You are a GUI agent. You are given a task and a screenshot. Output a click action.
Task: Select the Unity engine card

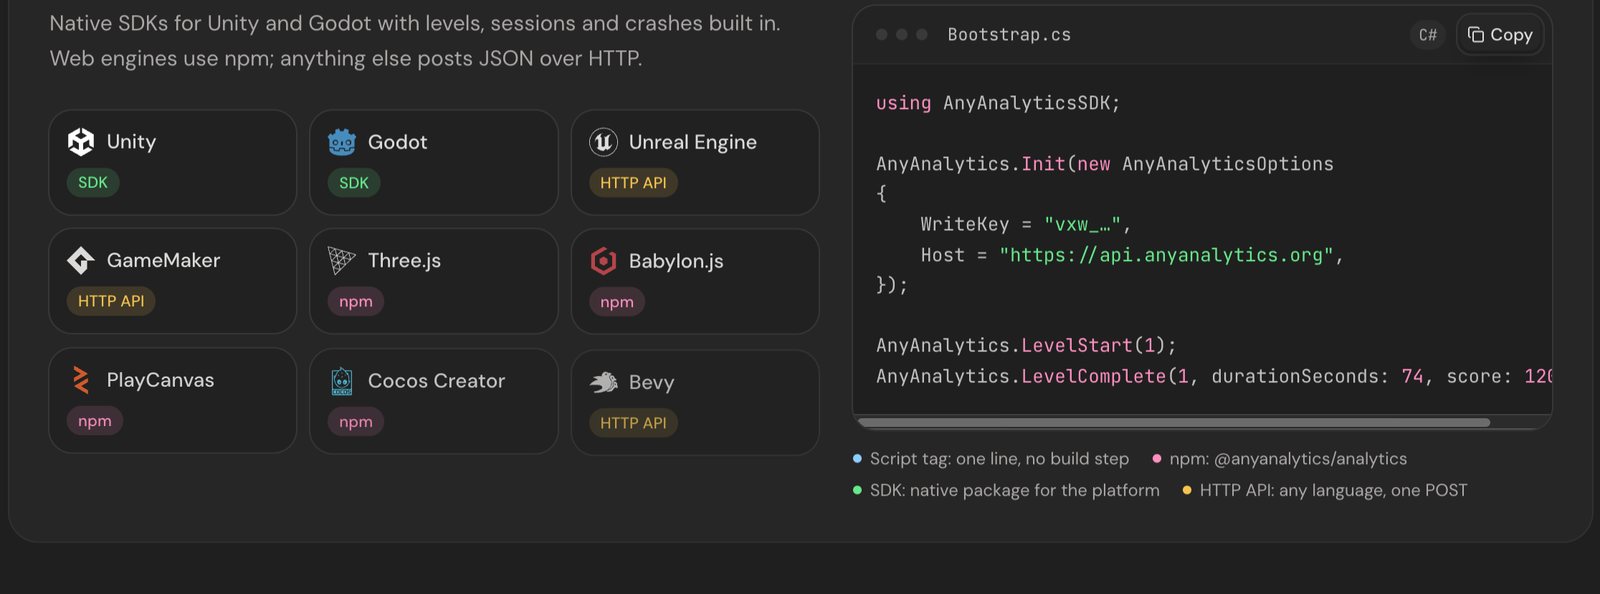pos(173,162)
